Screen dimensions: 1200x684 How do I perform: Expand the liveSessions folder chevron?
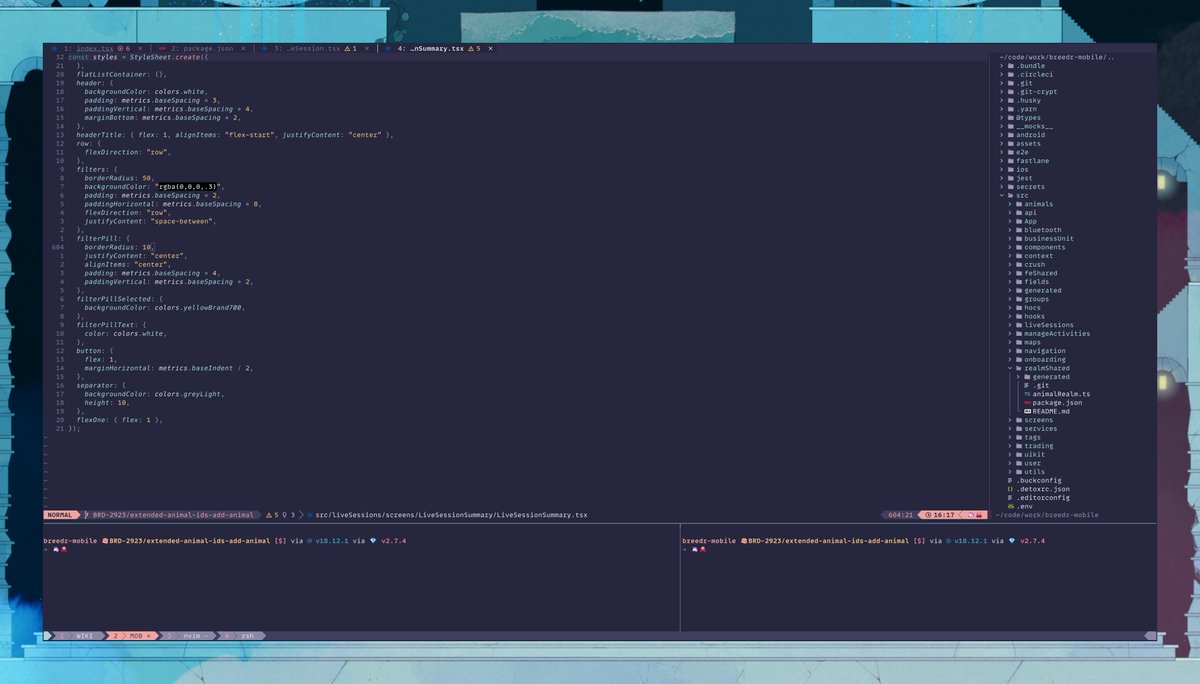coord(1009,325)
